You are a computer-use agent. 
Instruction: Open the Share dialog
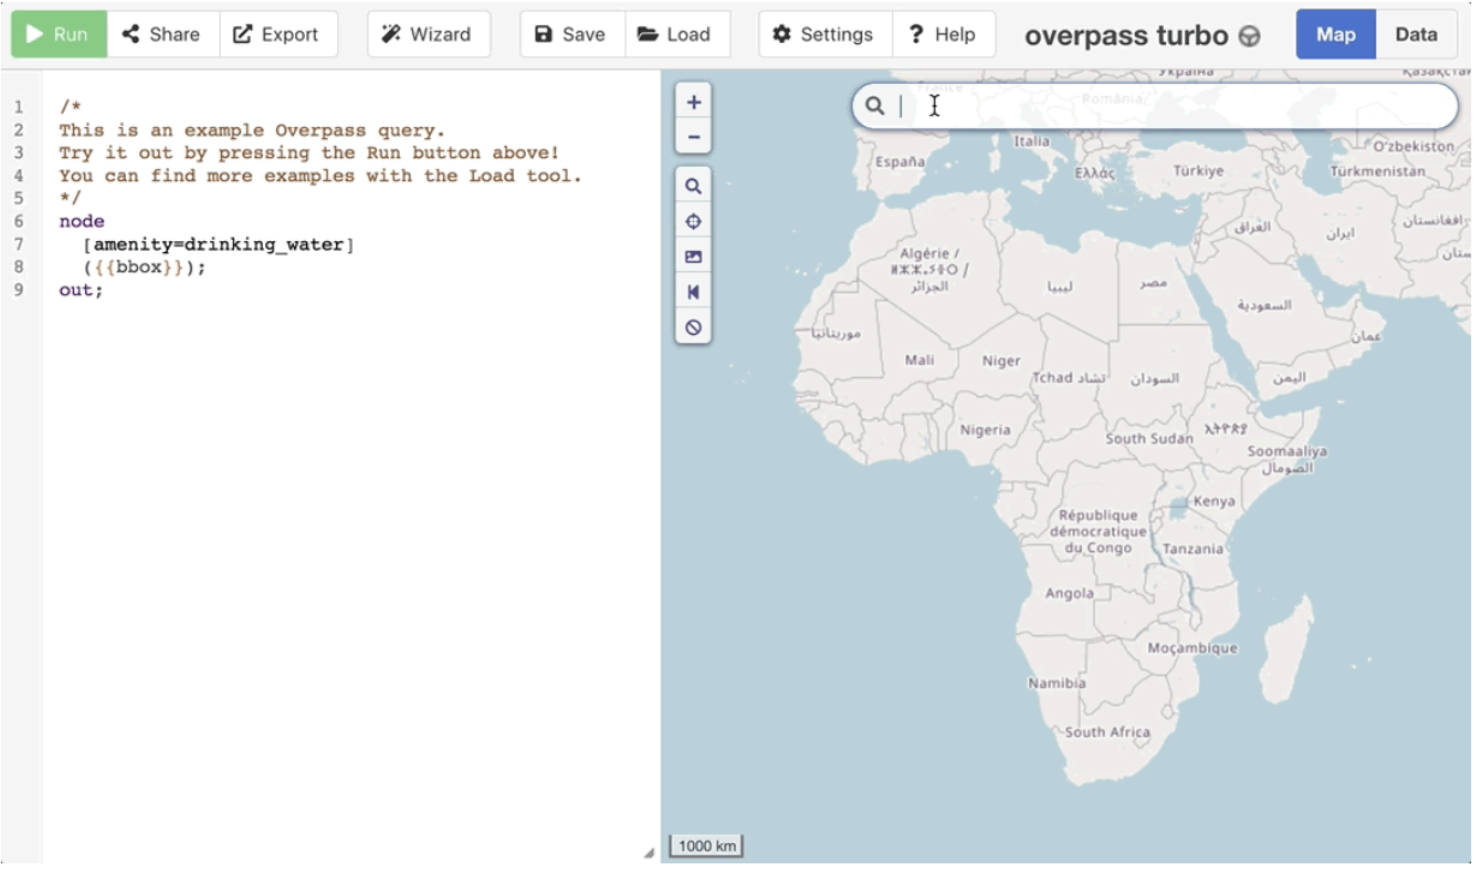click(163, 34)
